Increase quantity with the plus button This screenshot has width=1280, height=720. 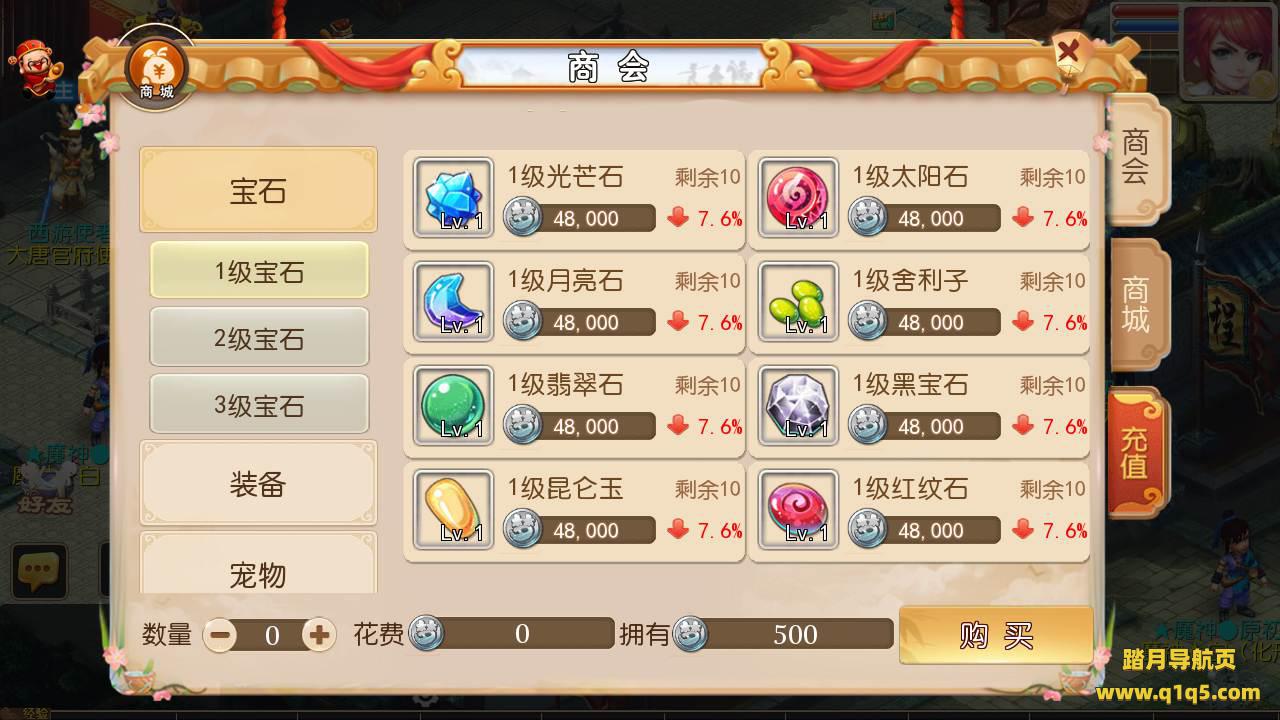coord(319,634)
